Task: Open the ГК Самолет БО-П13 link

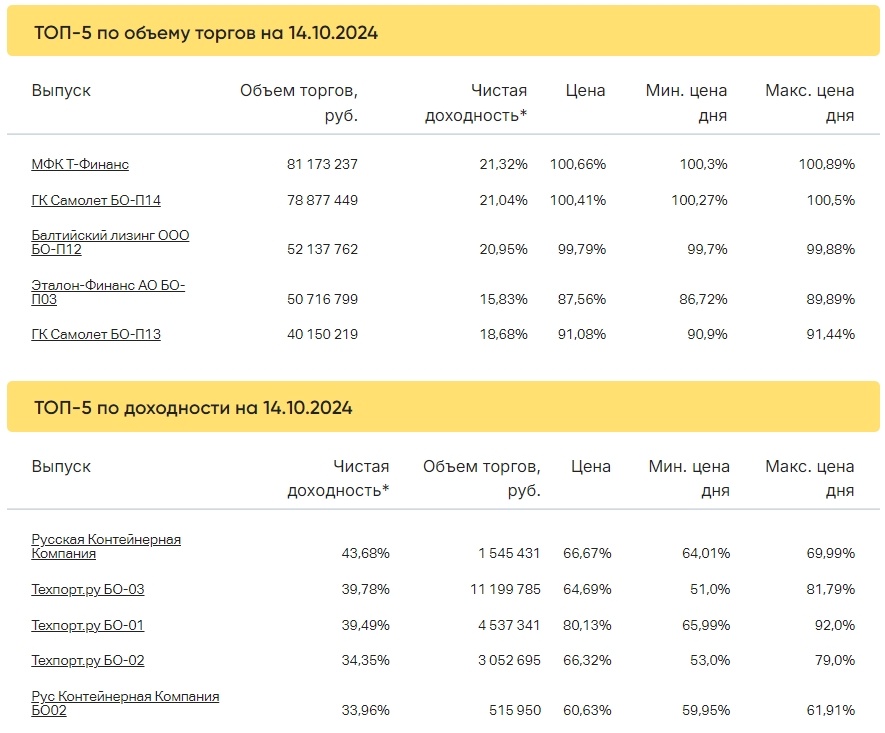Action: tap(96, 335)
